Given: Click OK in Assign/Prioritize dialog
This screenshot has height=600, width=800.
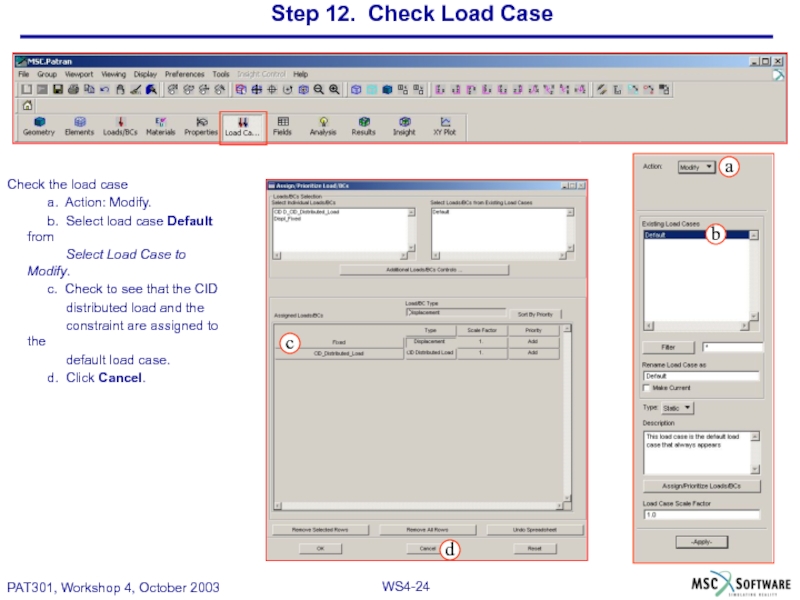Looking at the screenshot, I should [x=320, y=549].
